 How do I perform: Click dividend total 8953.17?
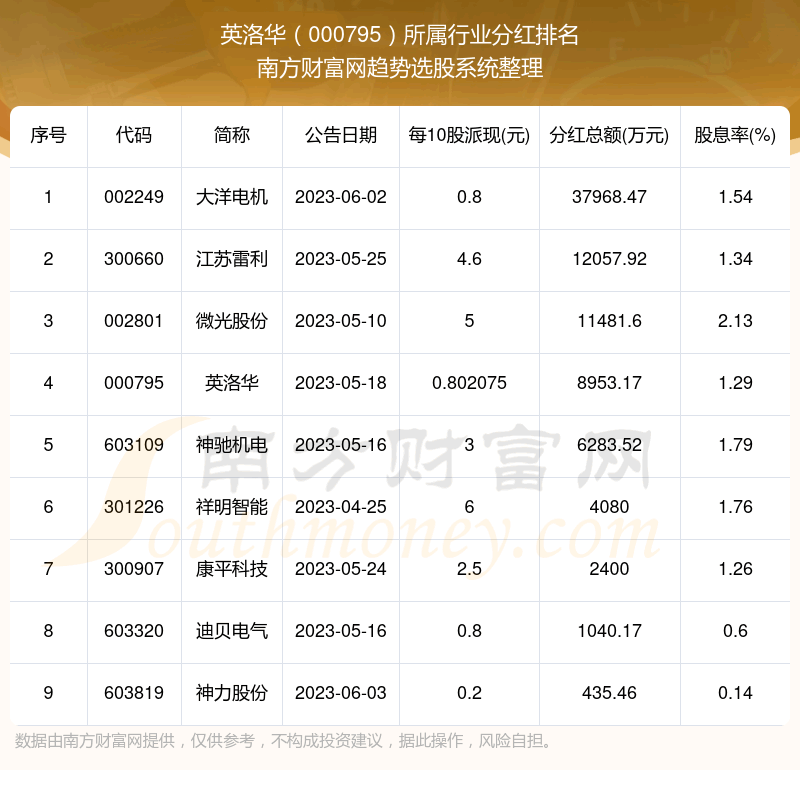pyautogui.click(x=609, y=383)
